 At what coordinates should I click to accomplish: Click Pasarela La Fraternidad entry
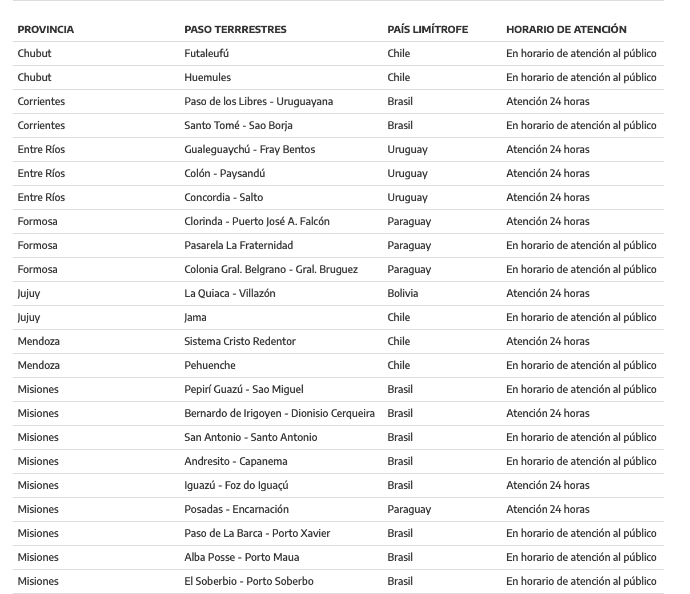click(239, 245)
